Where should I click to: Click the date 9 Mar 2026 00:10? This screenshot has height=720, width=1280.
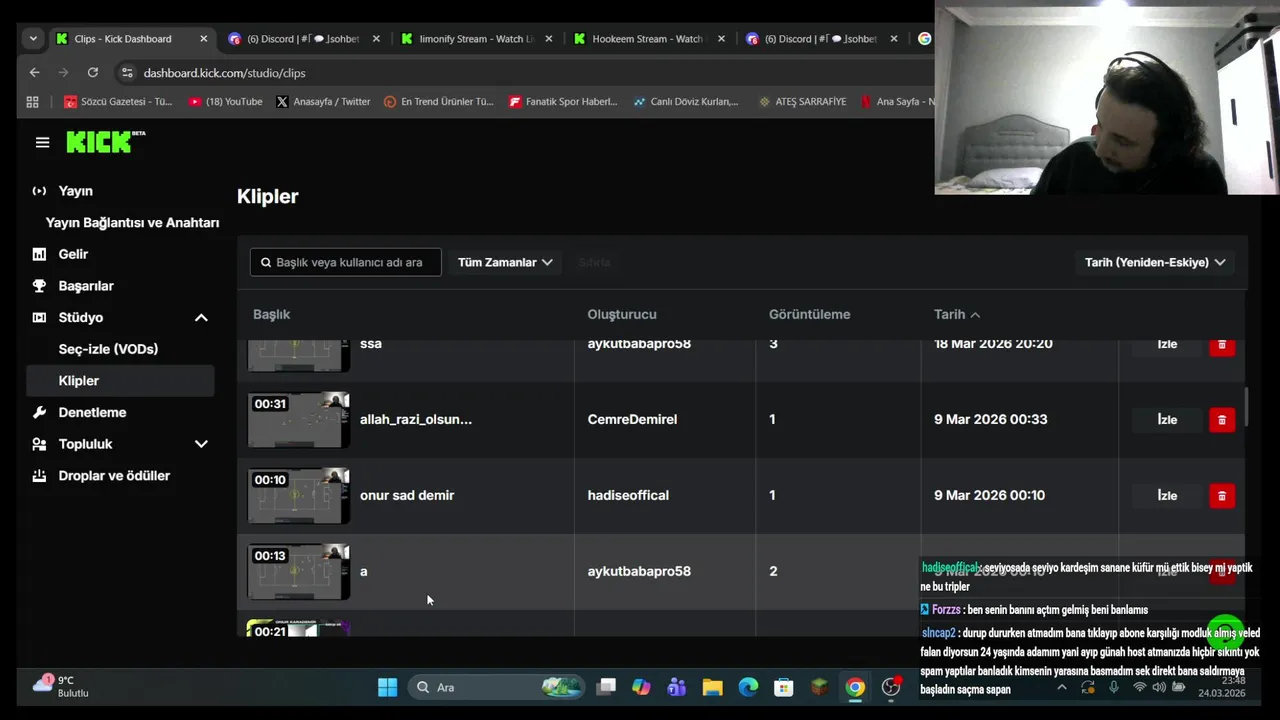(989, 495)
